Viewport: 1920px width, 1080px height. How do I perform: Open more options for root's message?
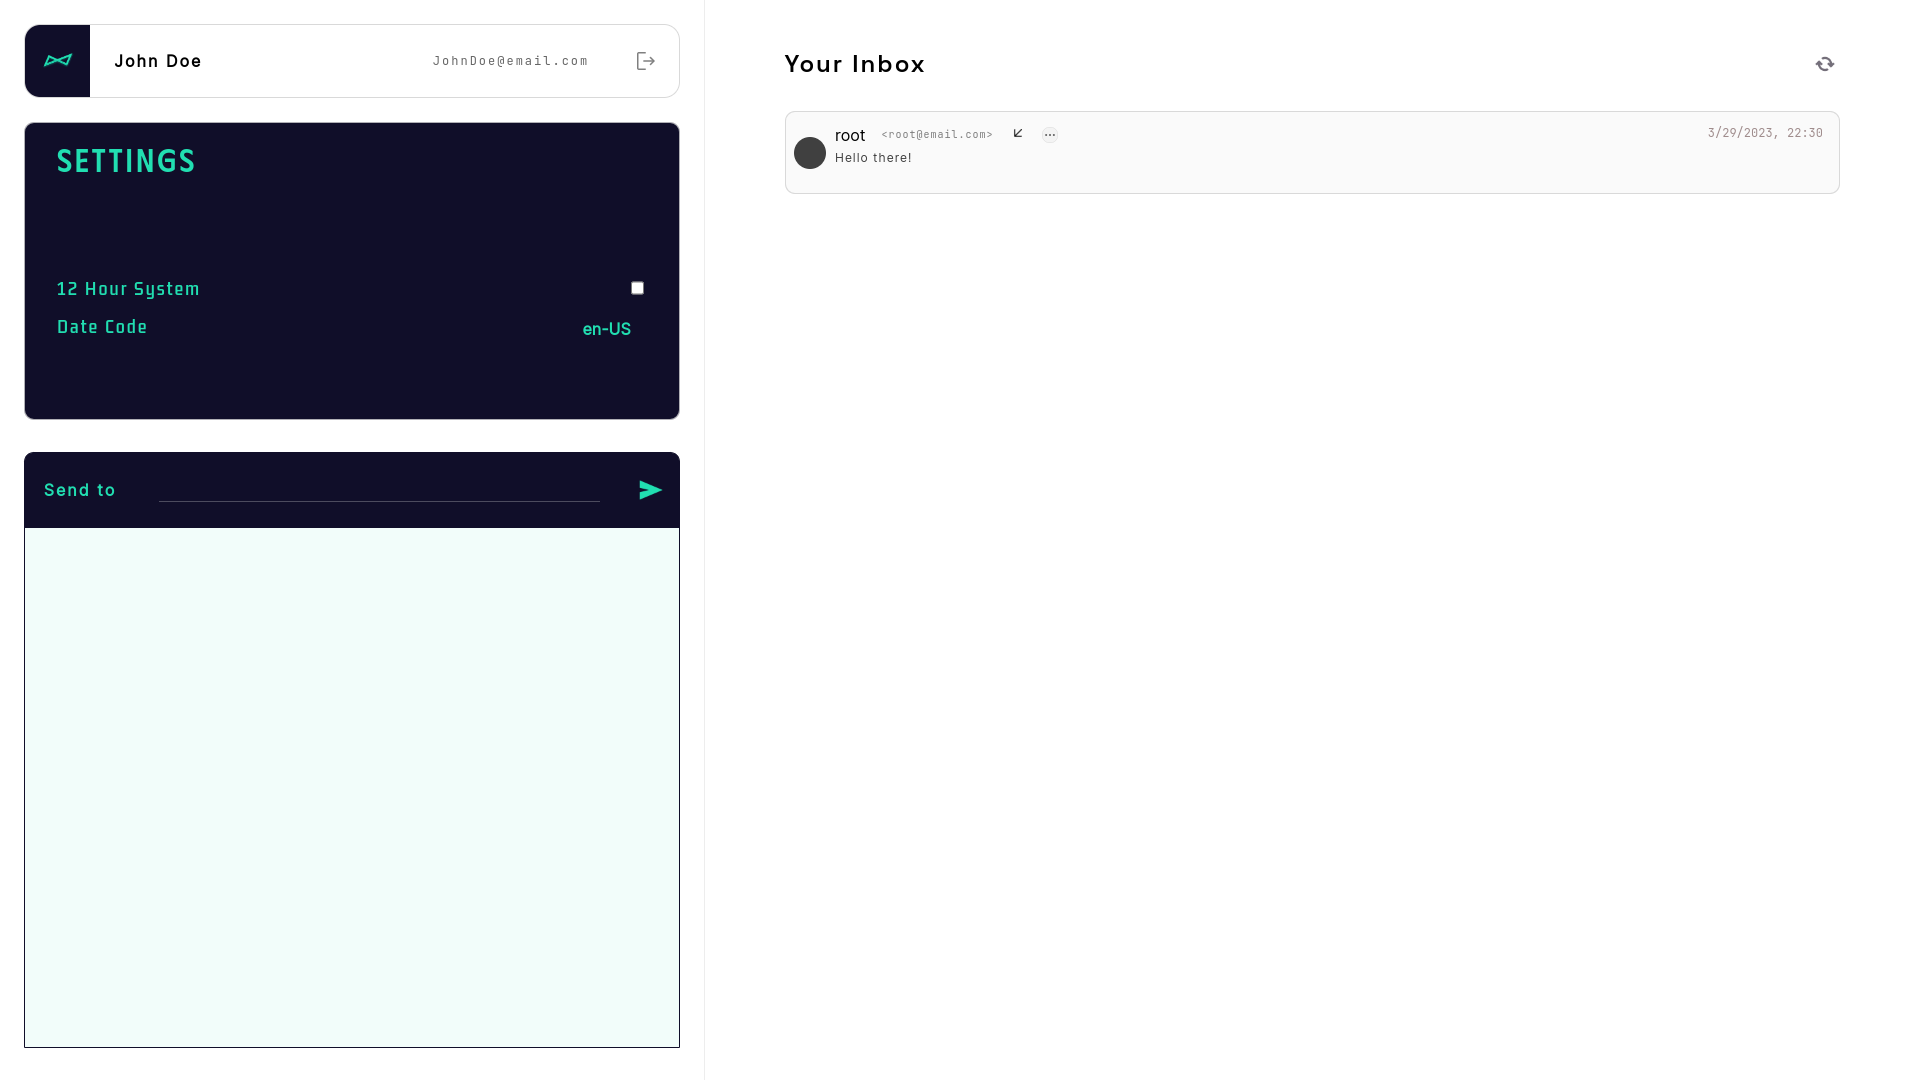[1049, 134]
